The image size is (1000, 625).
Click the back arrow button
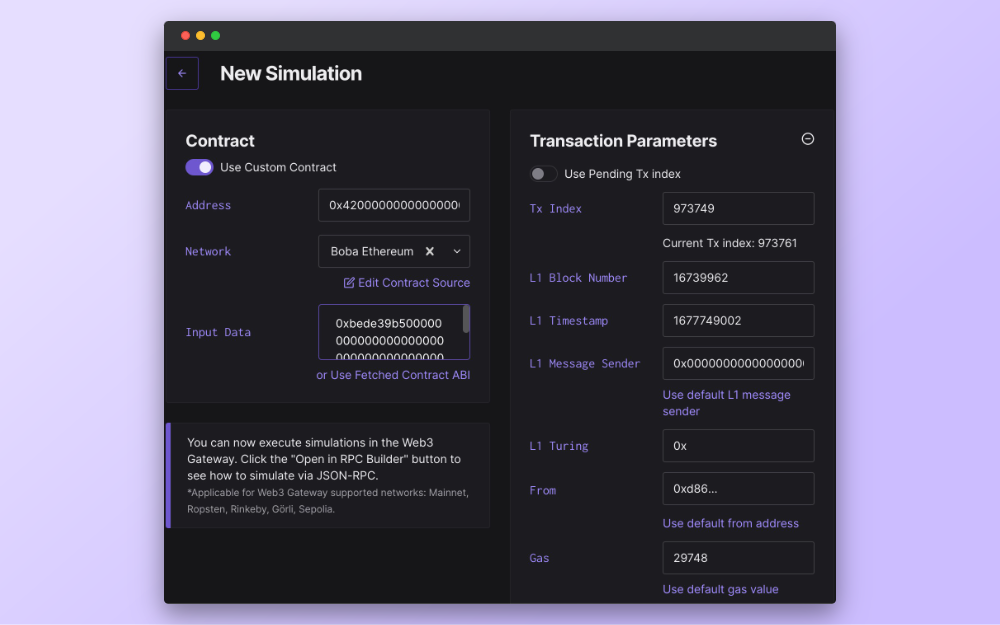coord(182,74)
